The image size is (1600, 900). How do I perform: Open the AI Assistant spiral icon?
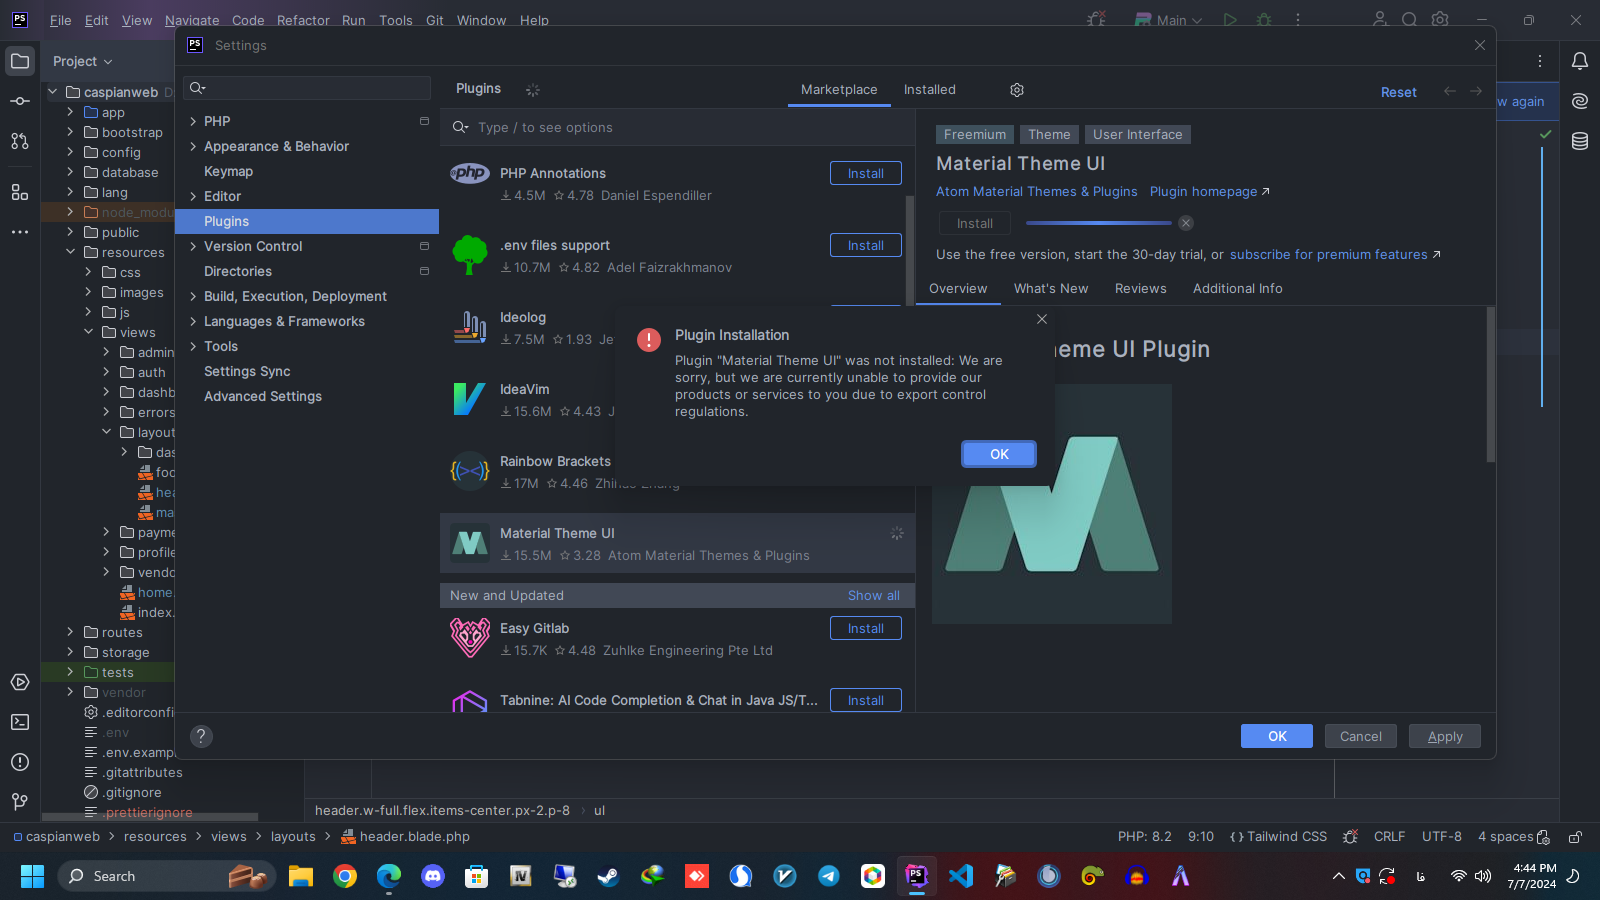pyautogui.click(x=1580, y=101)
